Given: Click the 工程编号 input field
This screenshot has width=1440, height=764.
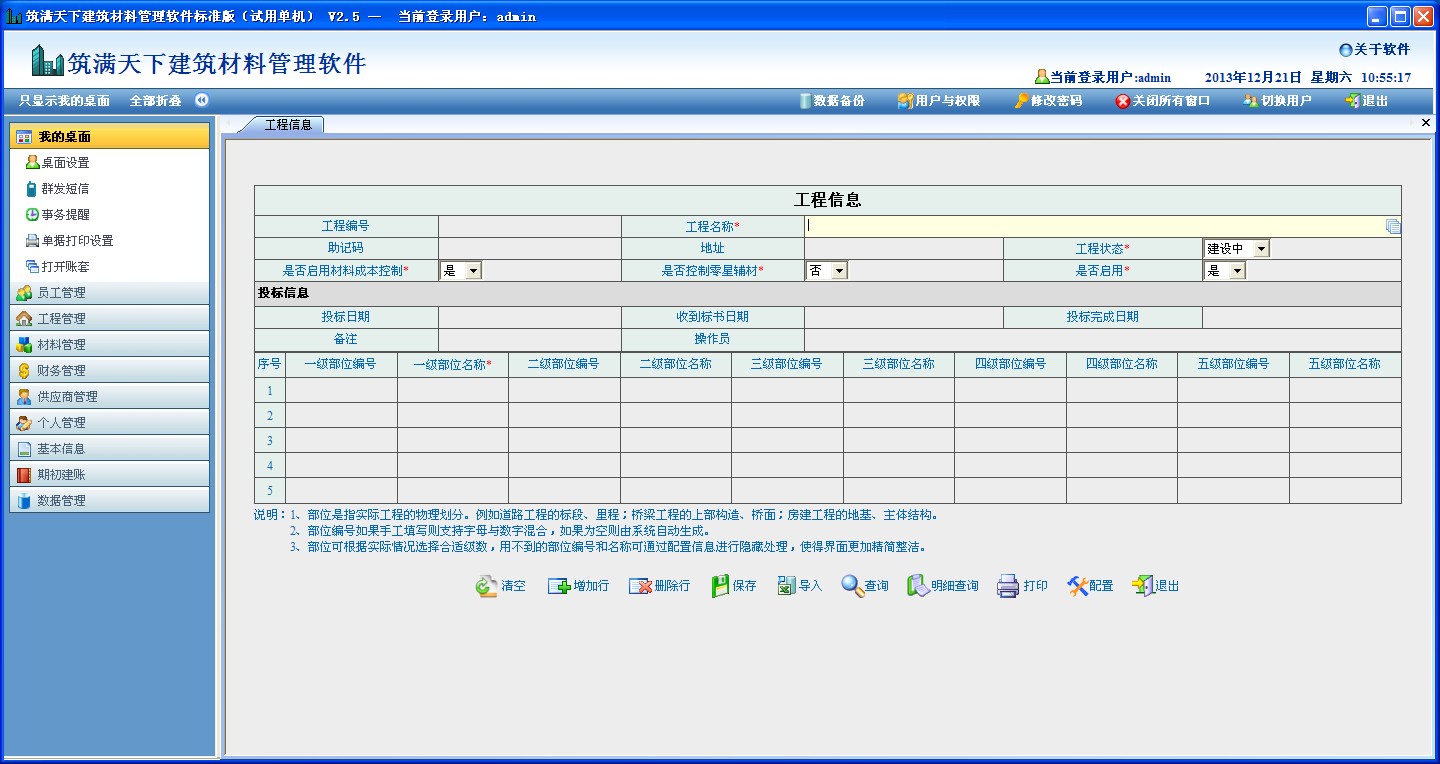Looking at the screenshot, I should click(x=530, y=226).
